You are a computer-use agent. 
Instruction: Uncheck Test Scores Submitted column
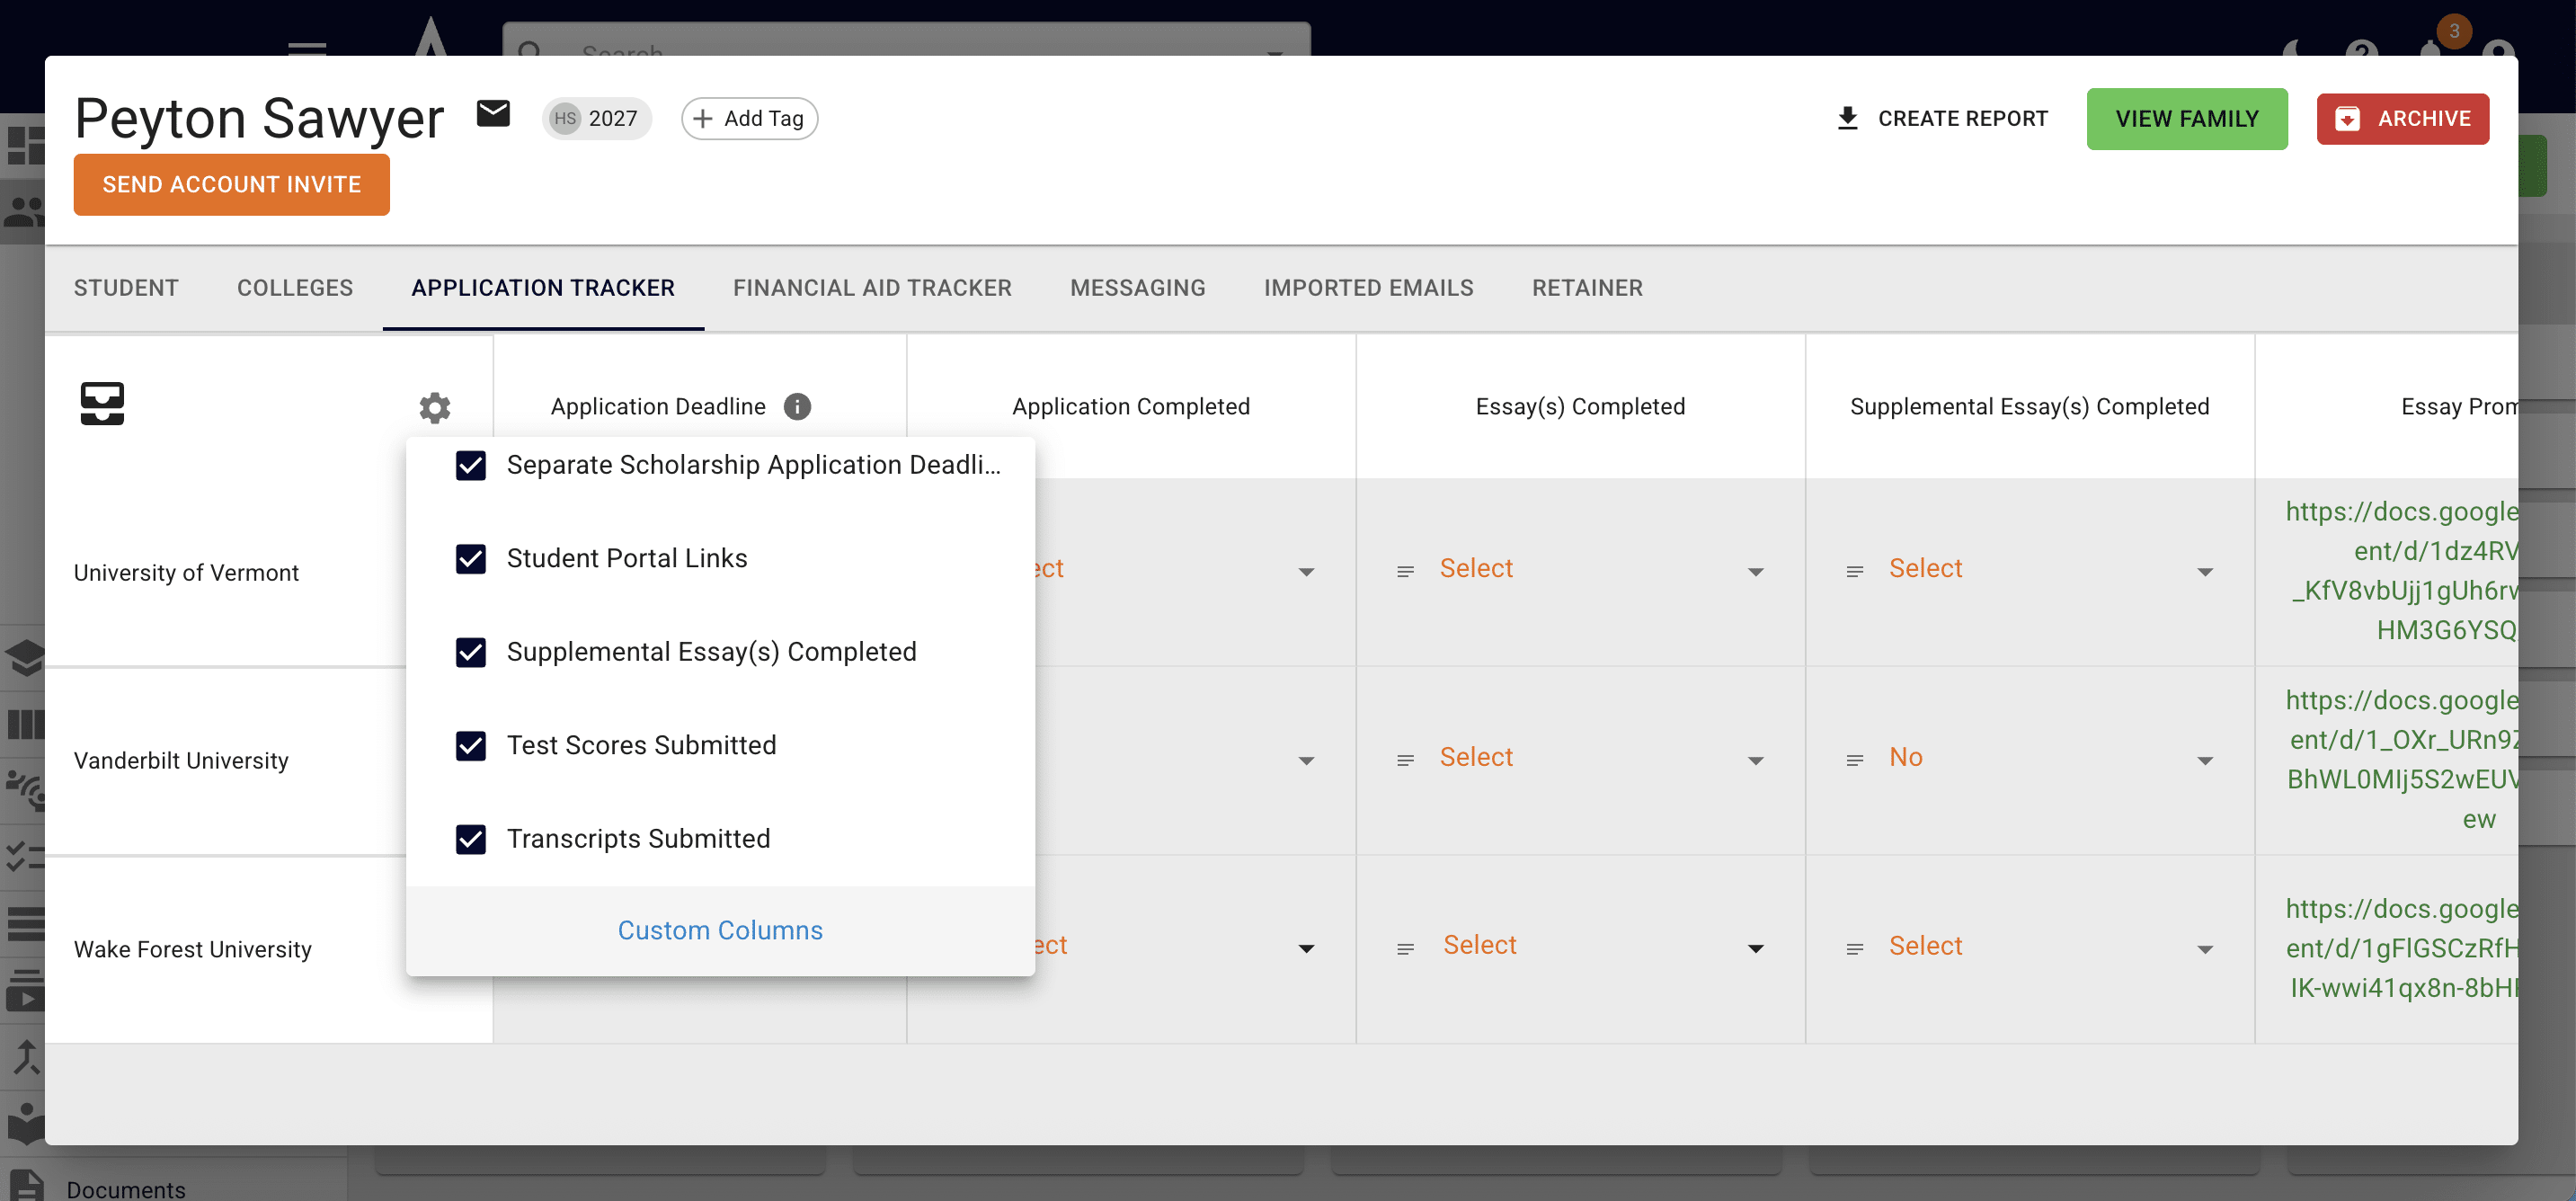(x=470, y=745)
